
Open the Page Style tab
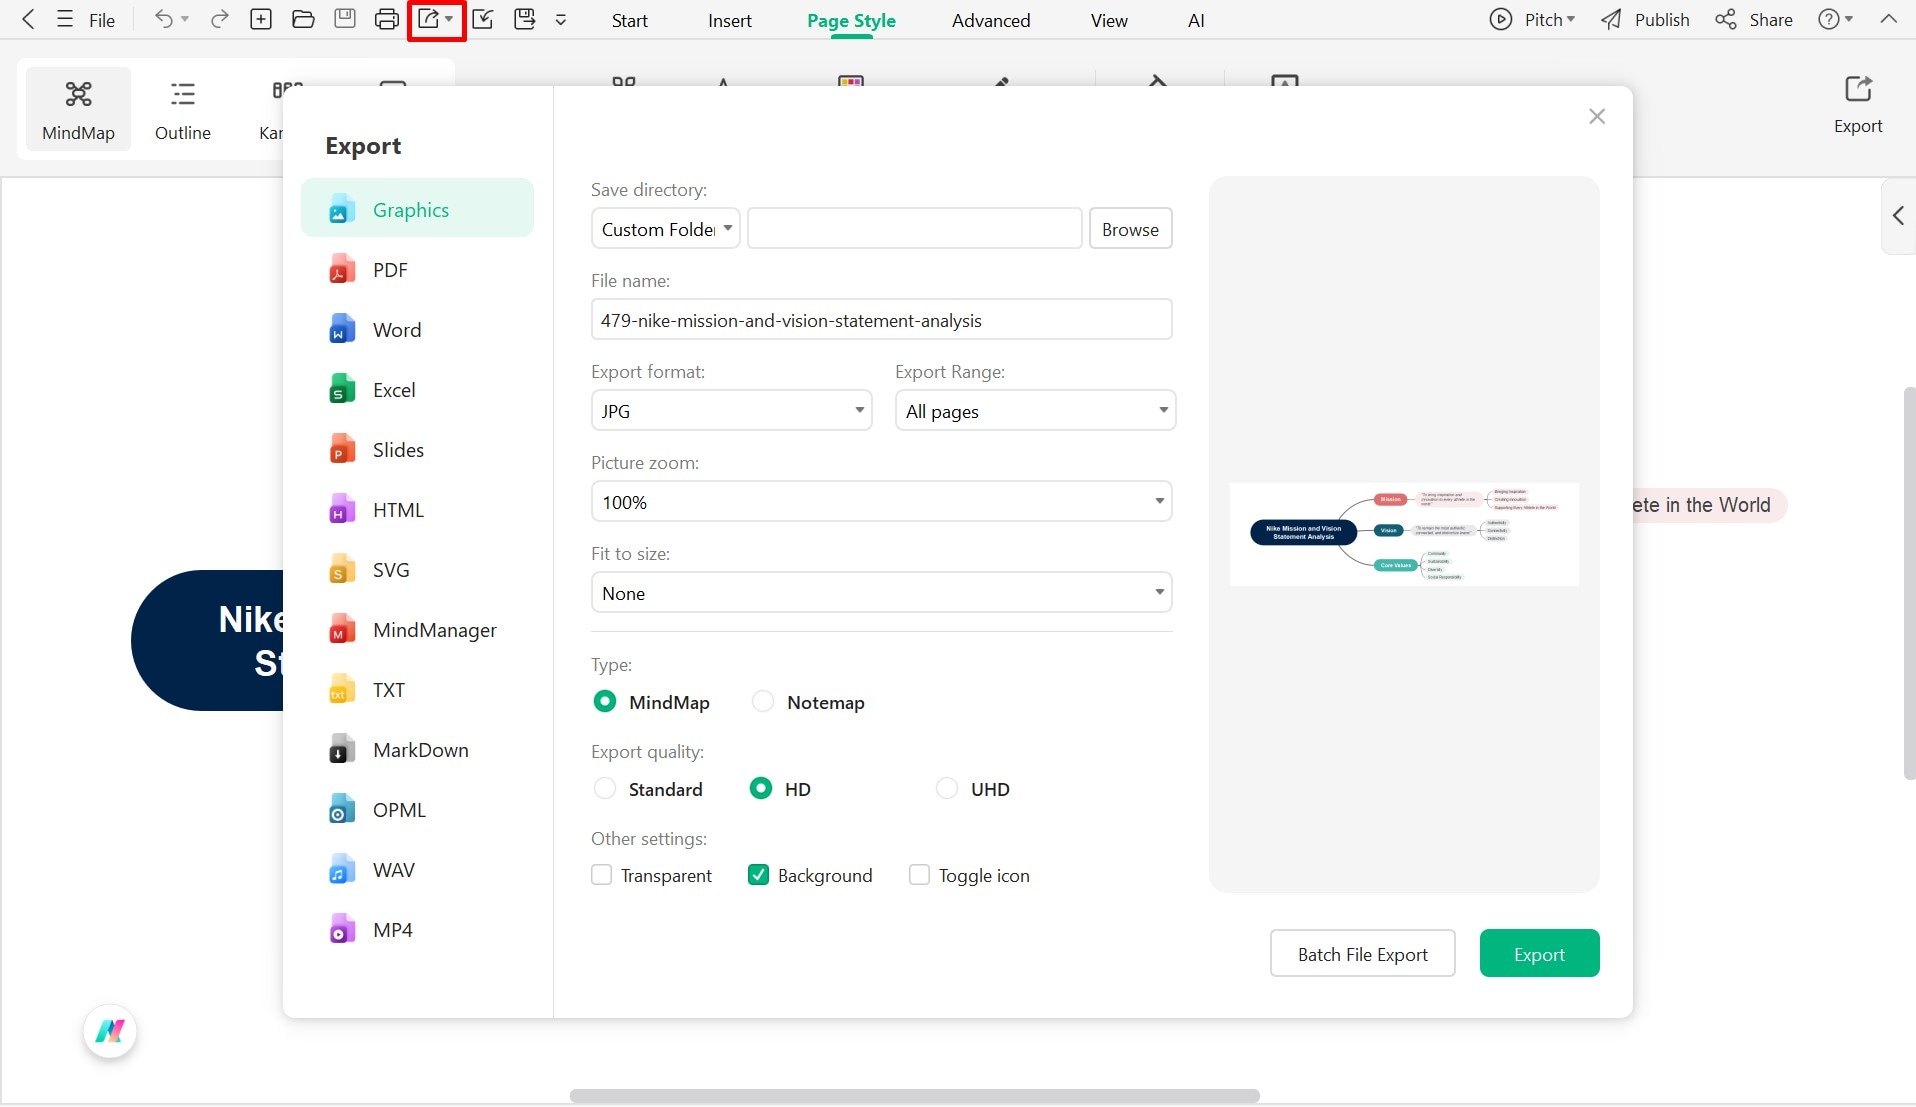coord(851,20)
